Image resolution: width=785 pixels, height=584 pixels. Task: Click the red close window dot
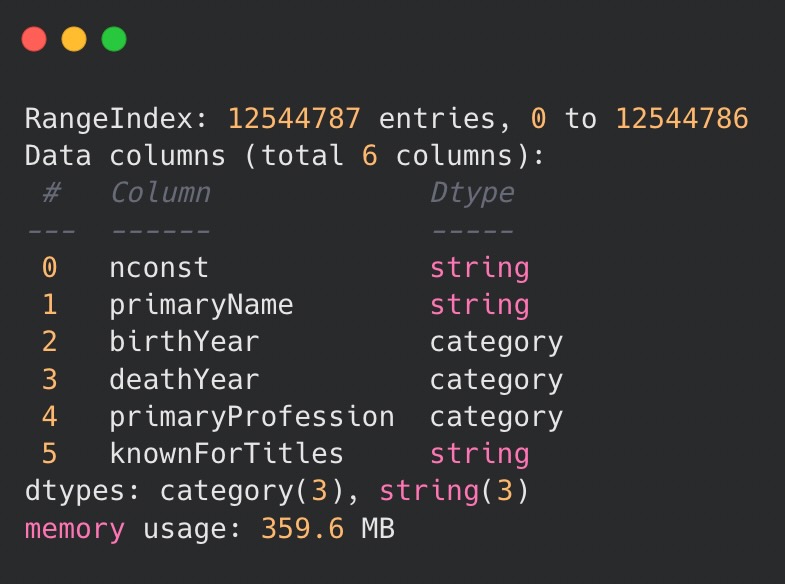[34, 39]
